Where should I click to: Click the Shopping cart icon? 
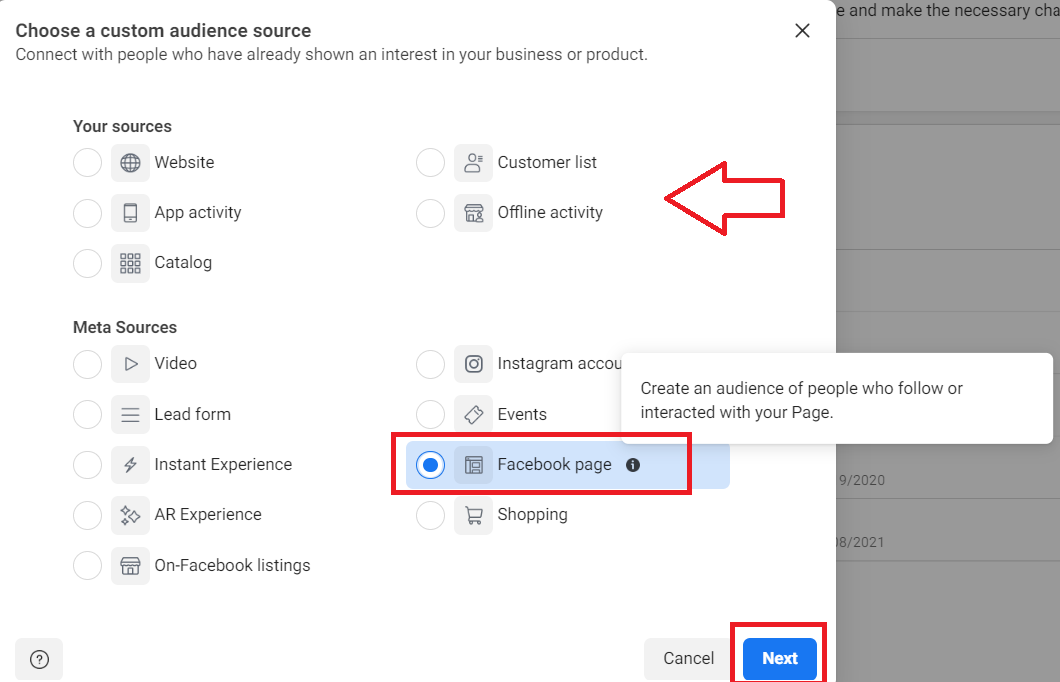473,515
